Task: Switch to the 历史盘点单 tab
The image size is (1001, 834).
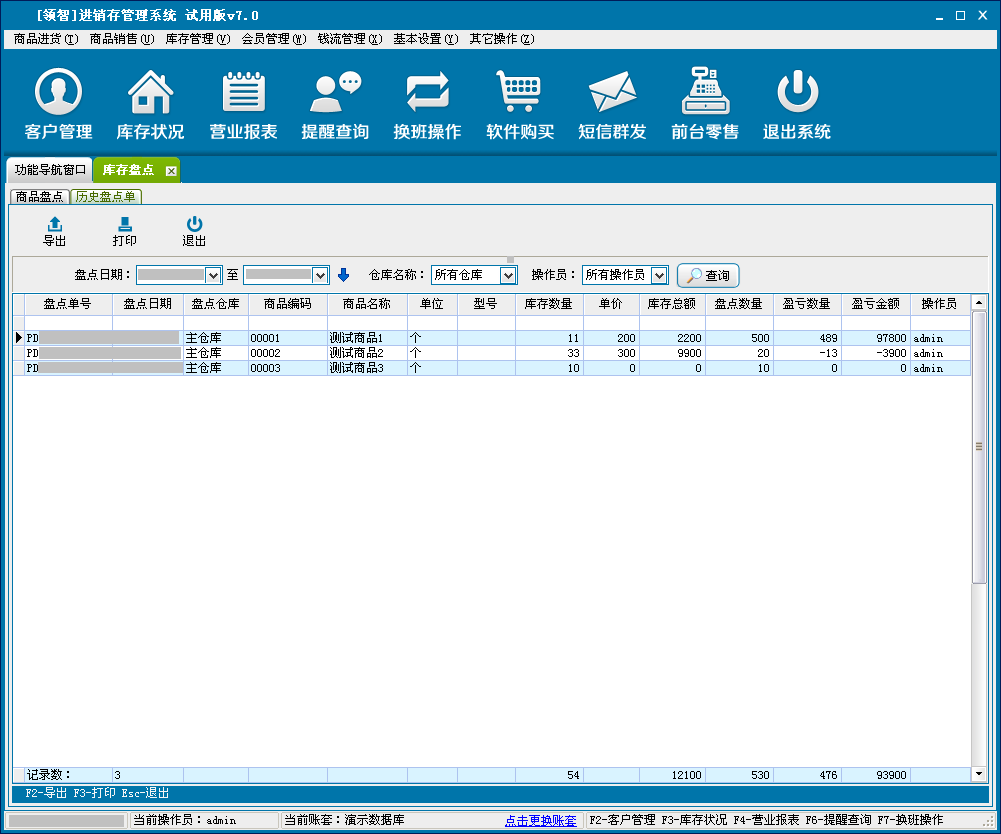Action: 106,197
